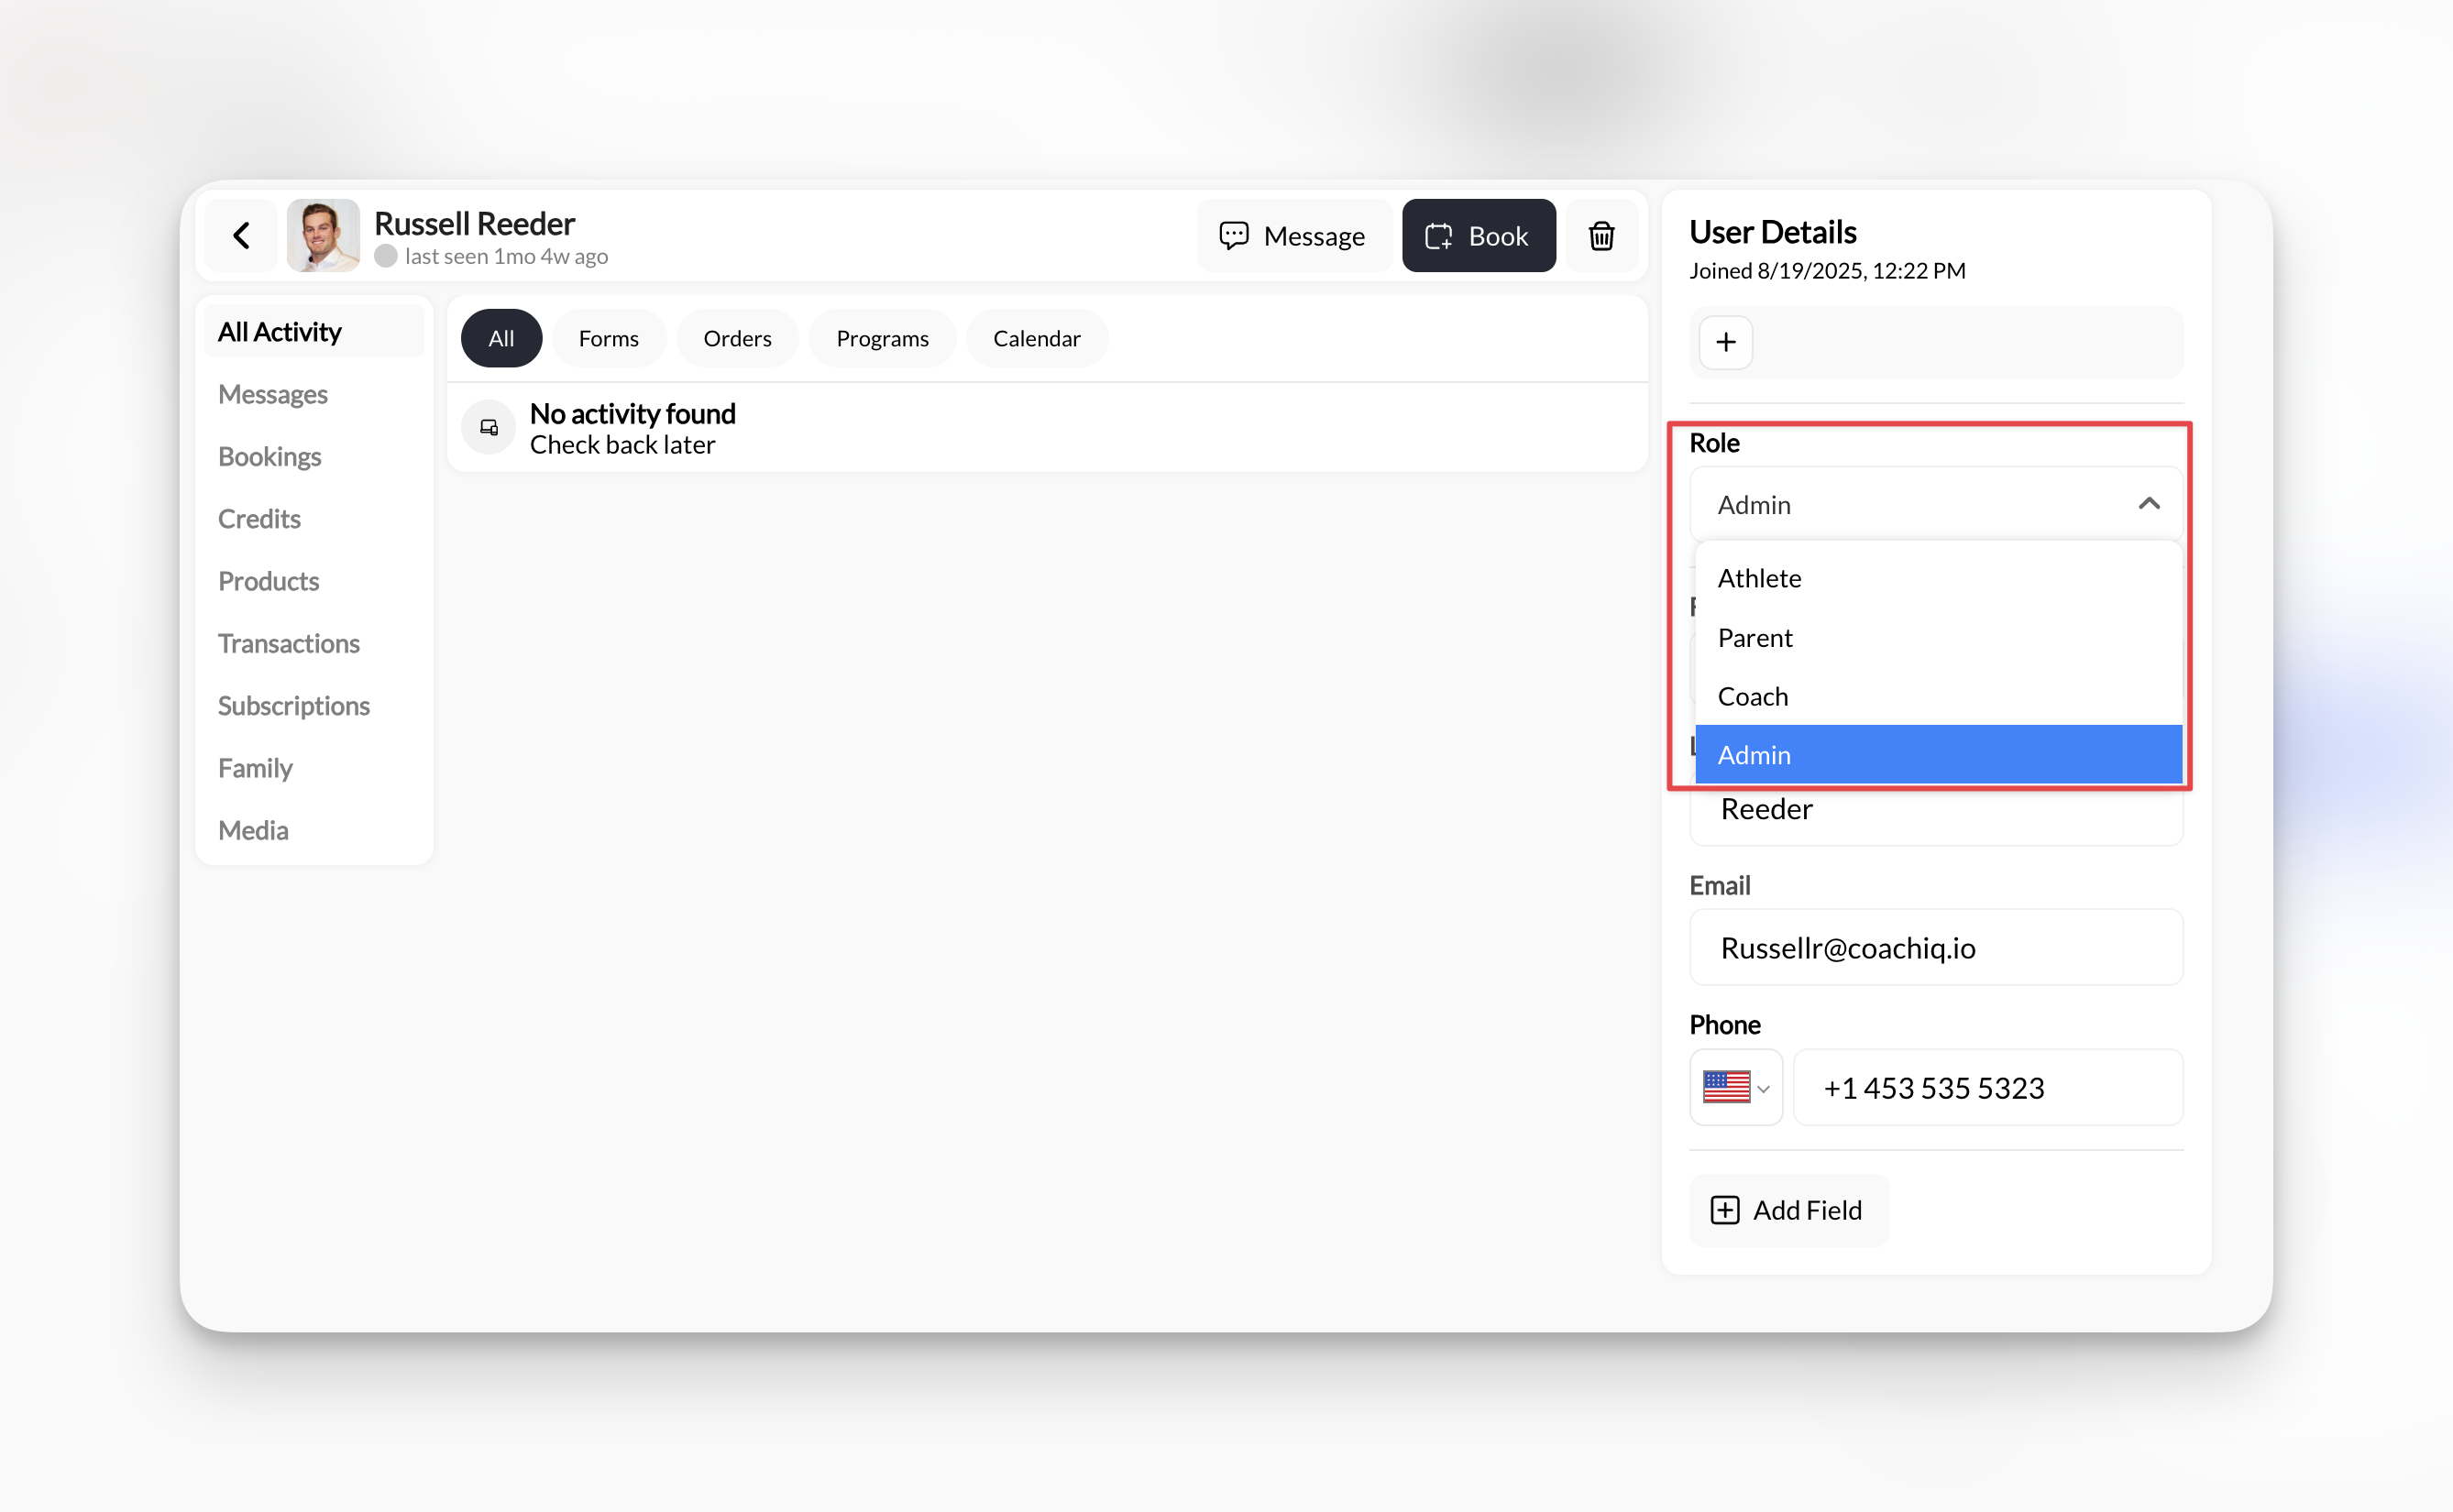Open Subscriptions in the sidebar

[294, 706]
